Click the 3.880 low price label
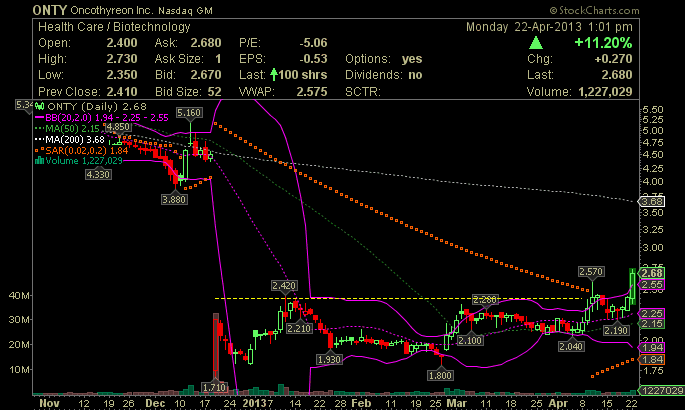This screenshot has height=410, width=685. pyautogui.click(x=174, y=200)
